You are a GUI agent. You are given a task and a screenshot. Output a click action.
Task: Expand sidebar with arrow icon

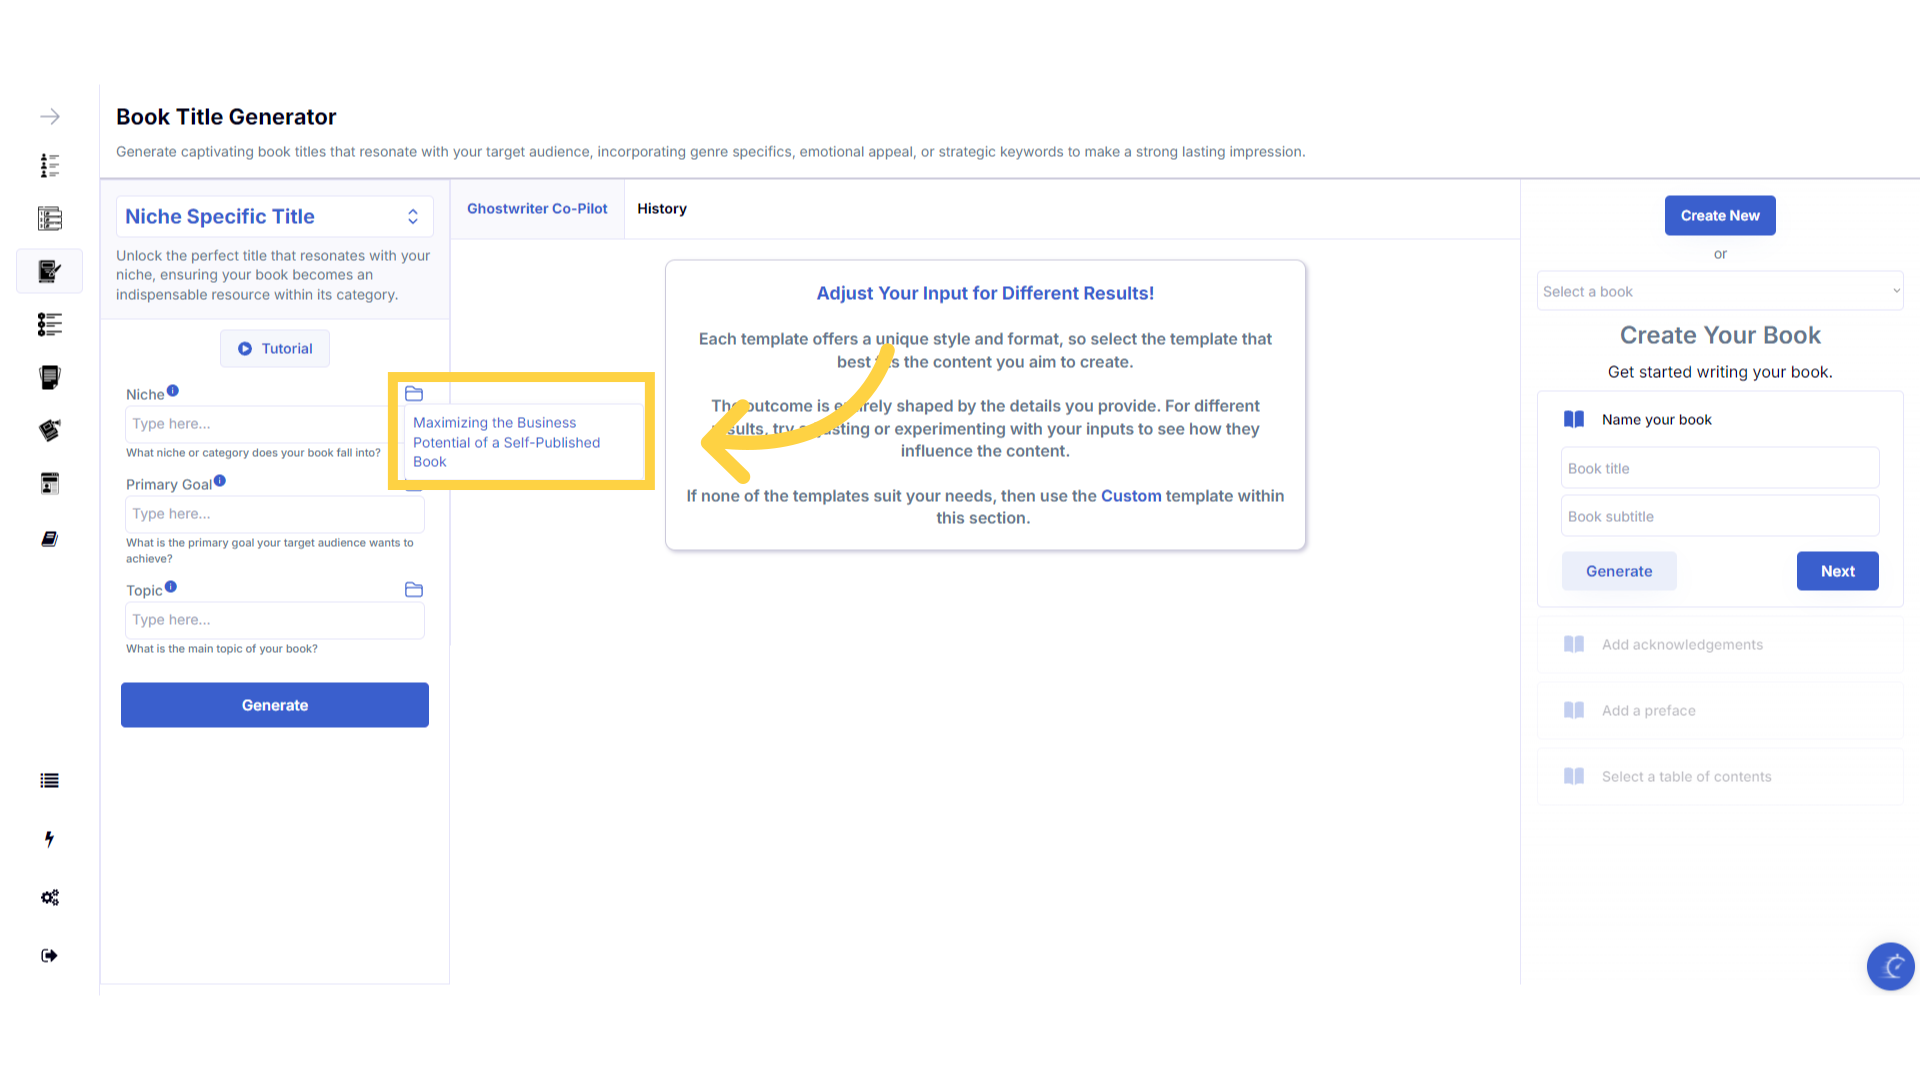pyautogui.click(x=50, y=117)
